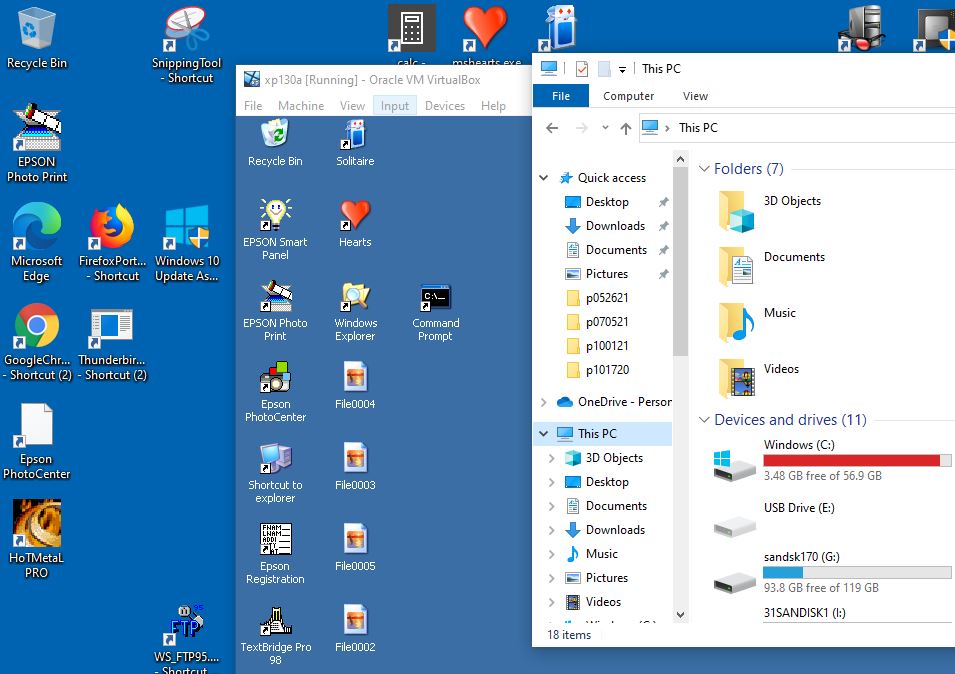Collapse the Folders (7) group
Viewport: 955px width, 674px height.
pyautogui.click(x=704, y=169)
